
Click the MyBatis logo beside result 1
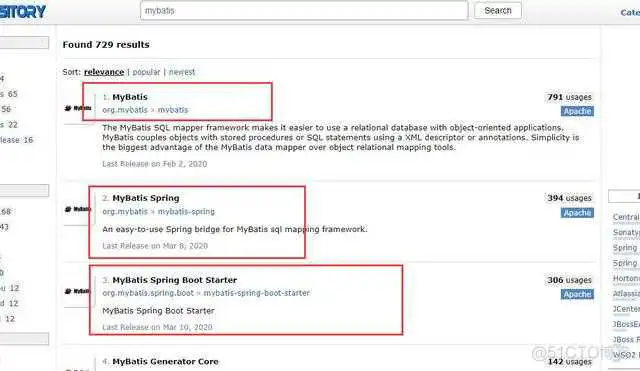(78, 108)
